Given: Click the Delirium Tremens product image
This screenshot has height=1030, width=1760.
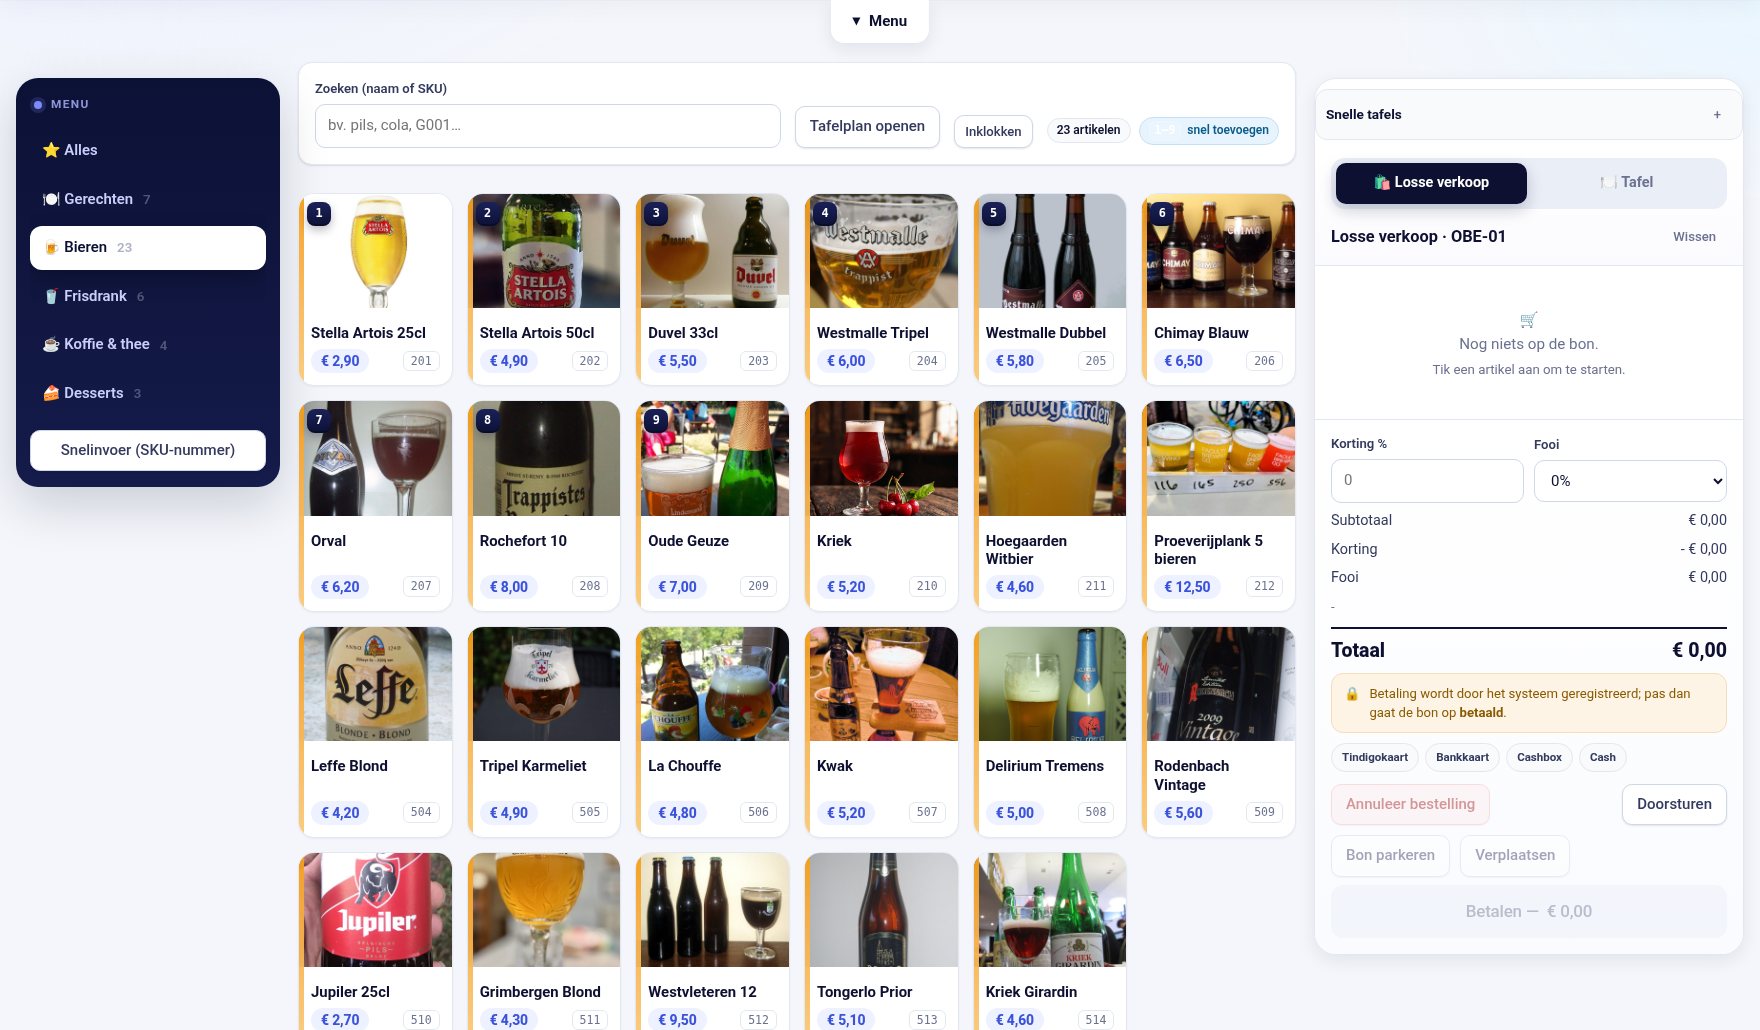Looking at the screenshot, I should (1052, 684).
